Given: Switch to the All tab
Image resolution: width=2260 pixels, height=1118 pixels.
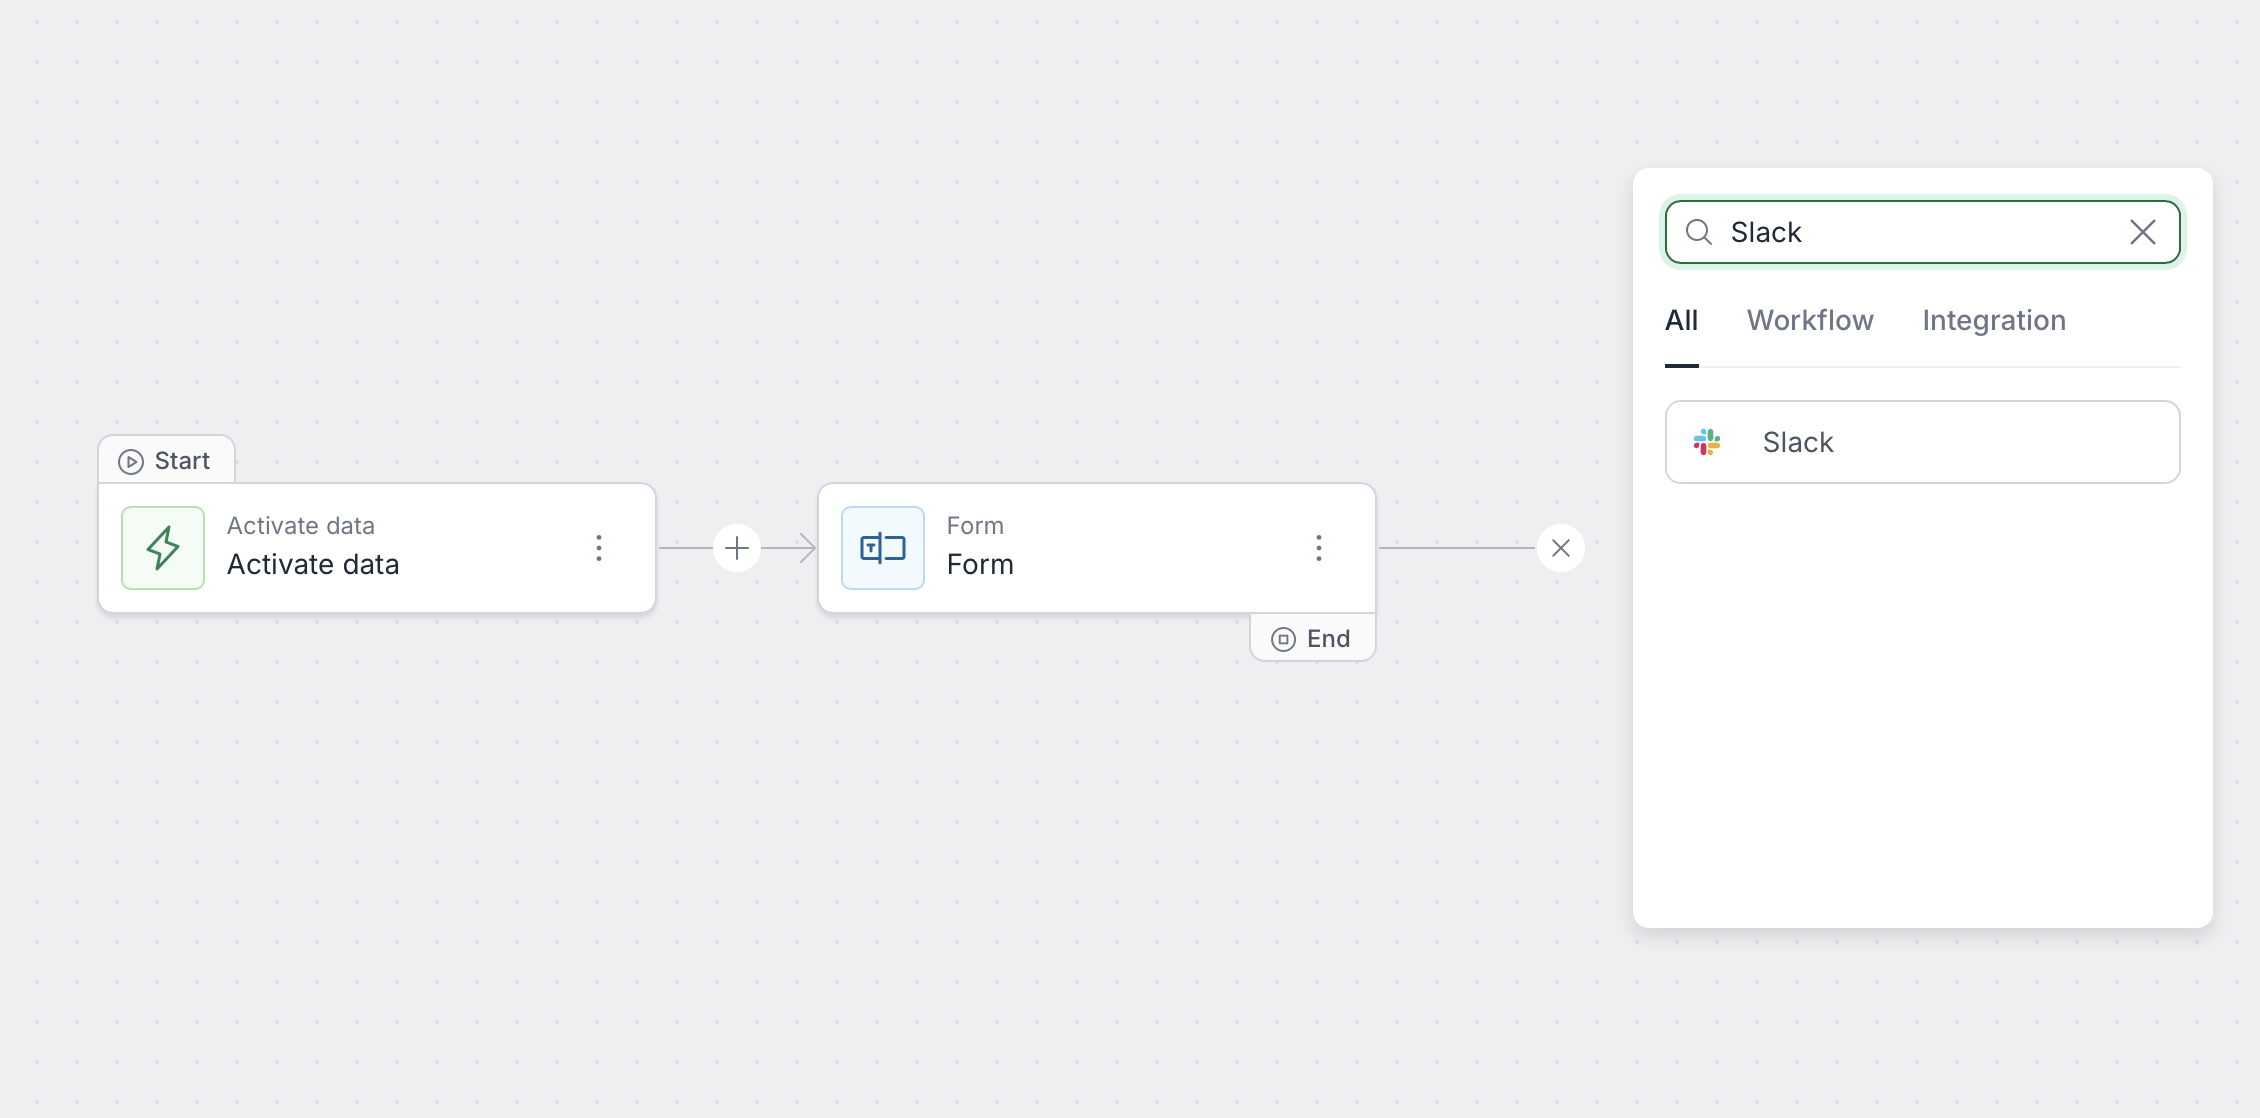Looking at the screenshot, I should pos(1681,321).
